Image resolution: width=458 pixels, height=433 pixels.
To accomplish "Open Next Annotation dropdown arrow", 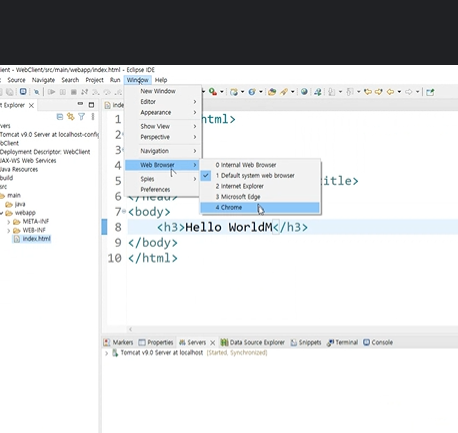I will click(x=340, y=92).
